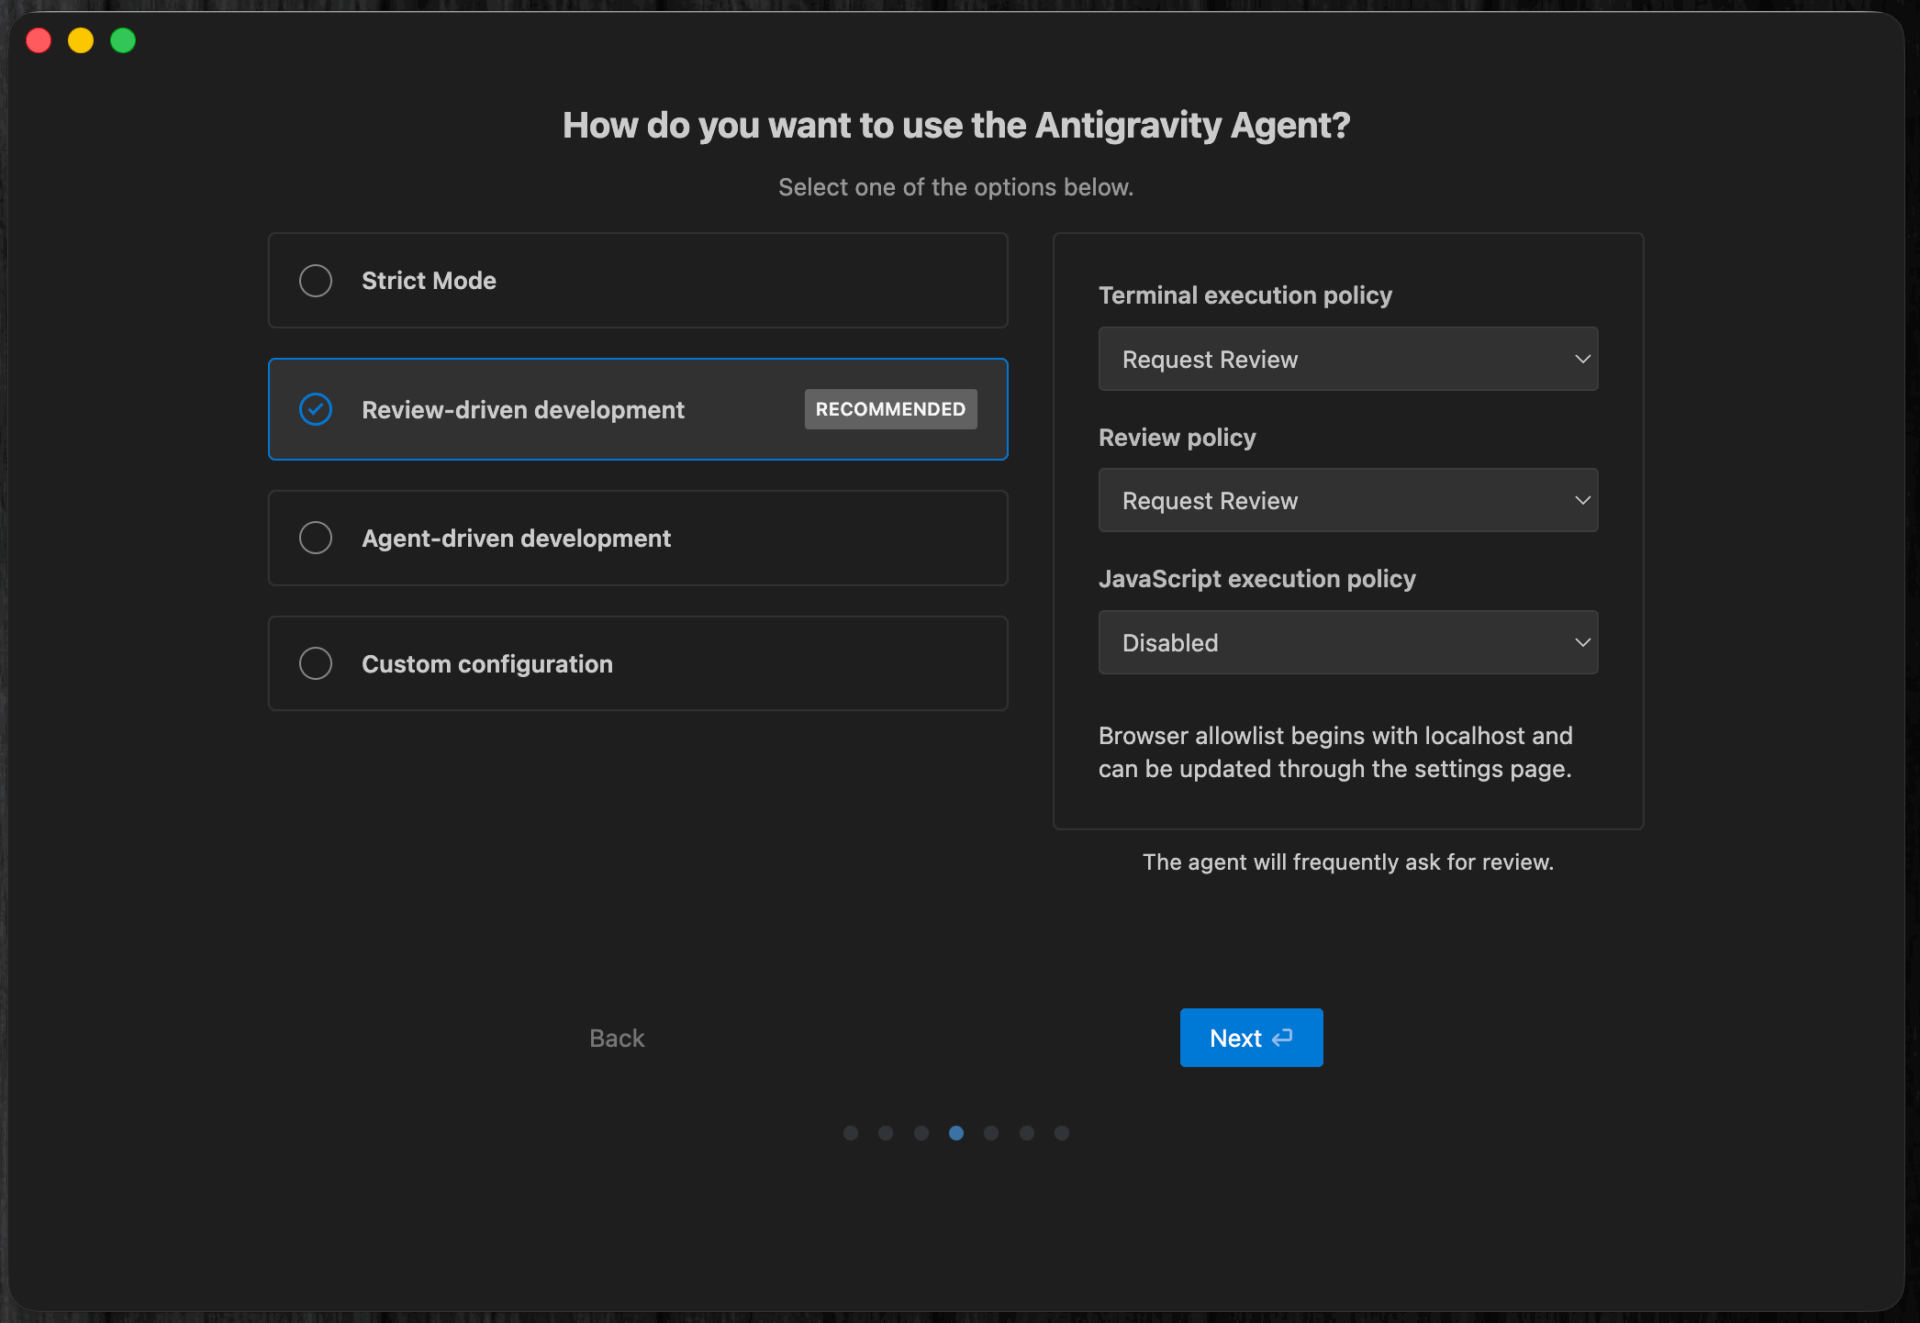Click the green fullscreen window button
The image size is (1920, 1323).
point(123,41)
